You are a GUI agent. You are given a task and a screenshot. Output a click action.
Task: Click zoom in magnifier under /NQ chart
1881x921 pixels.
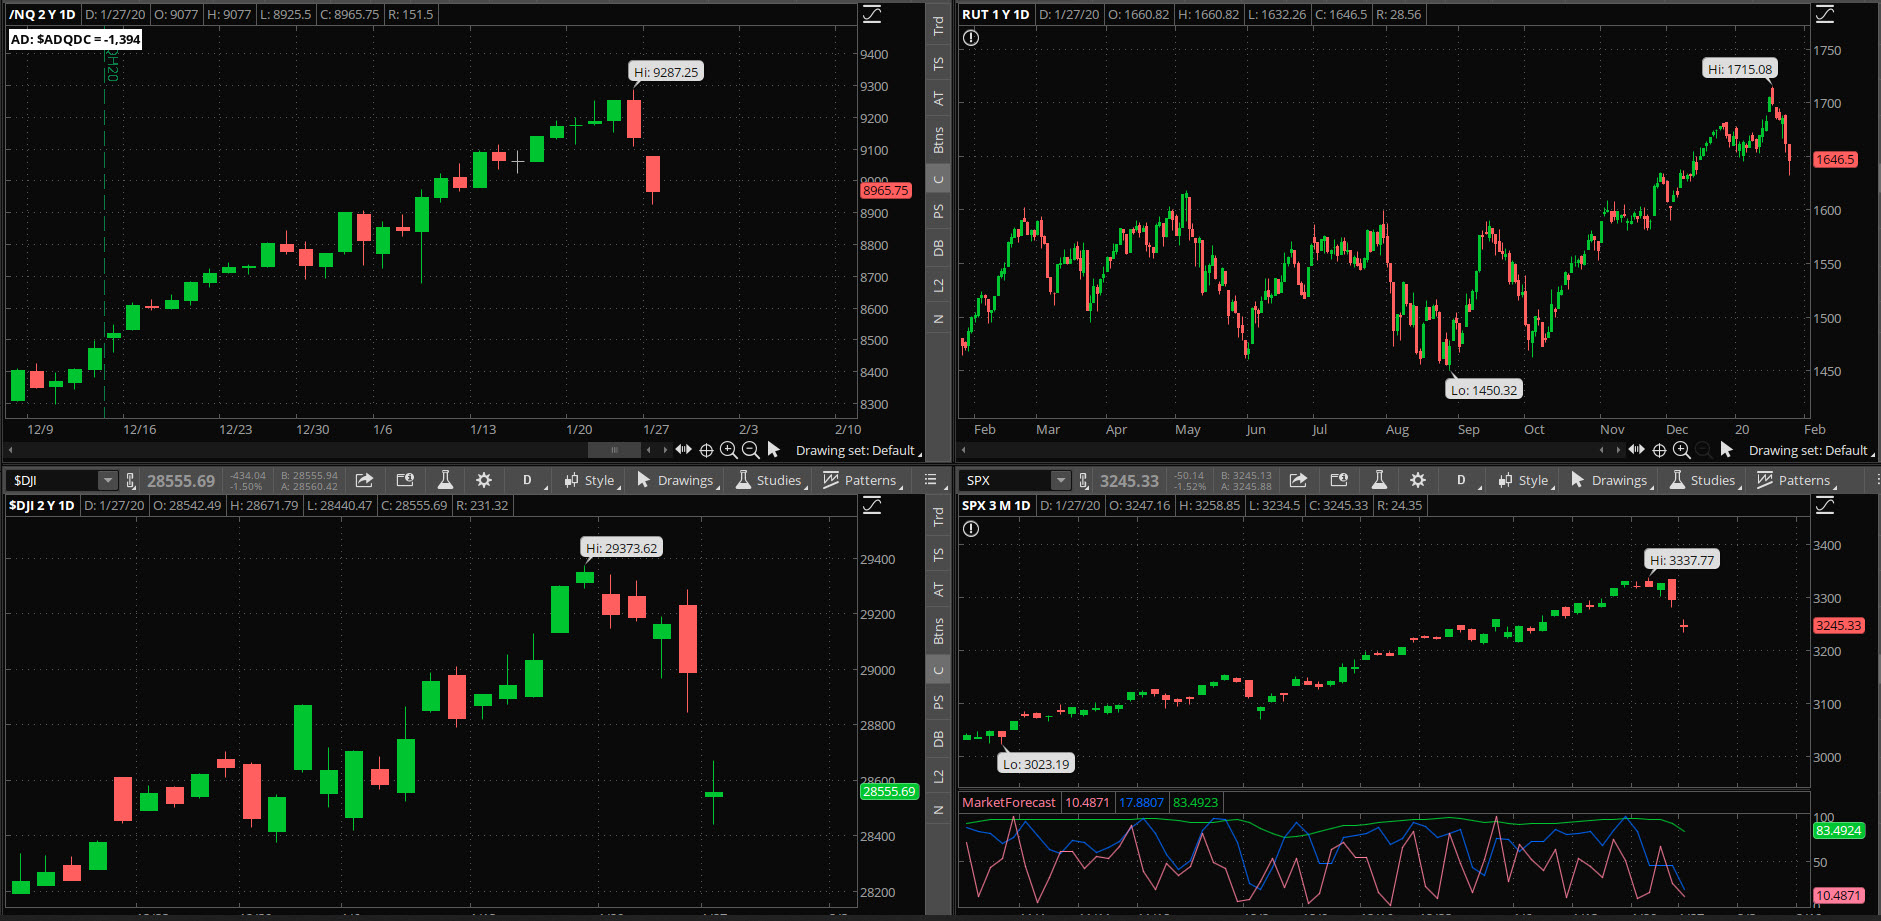point(729,450)
